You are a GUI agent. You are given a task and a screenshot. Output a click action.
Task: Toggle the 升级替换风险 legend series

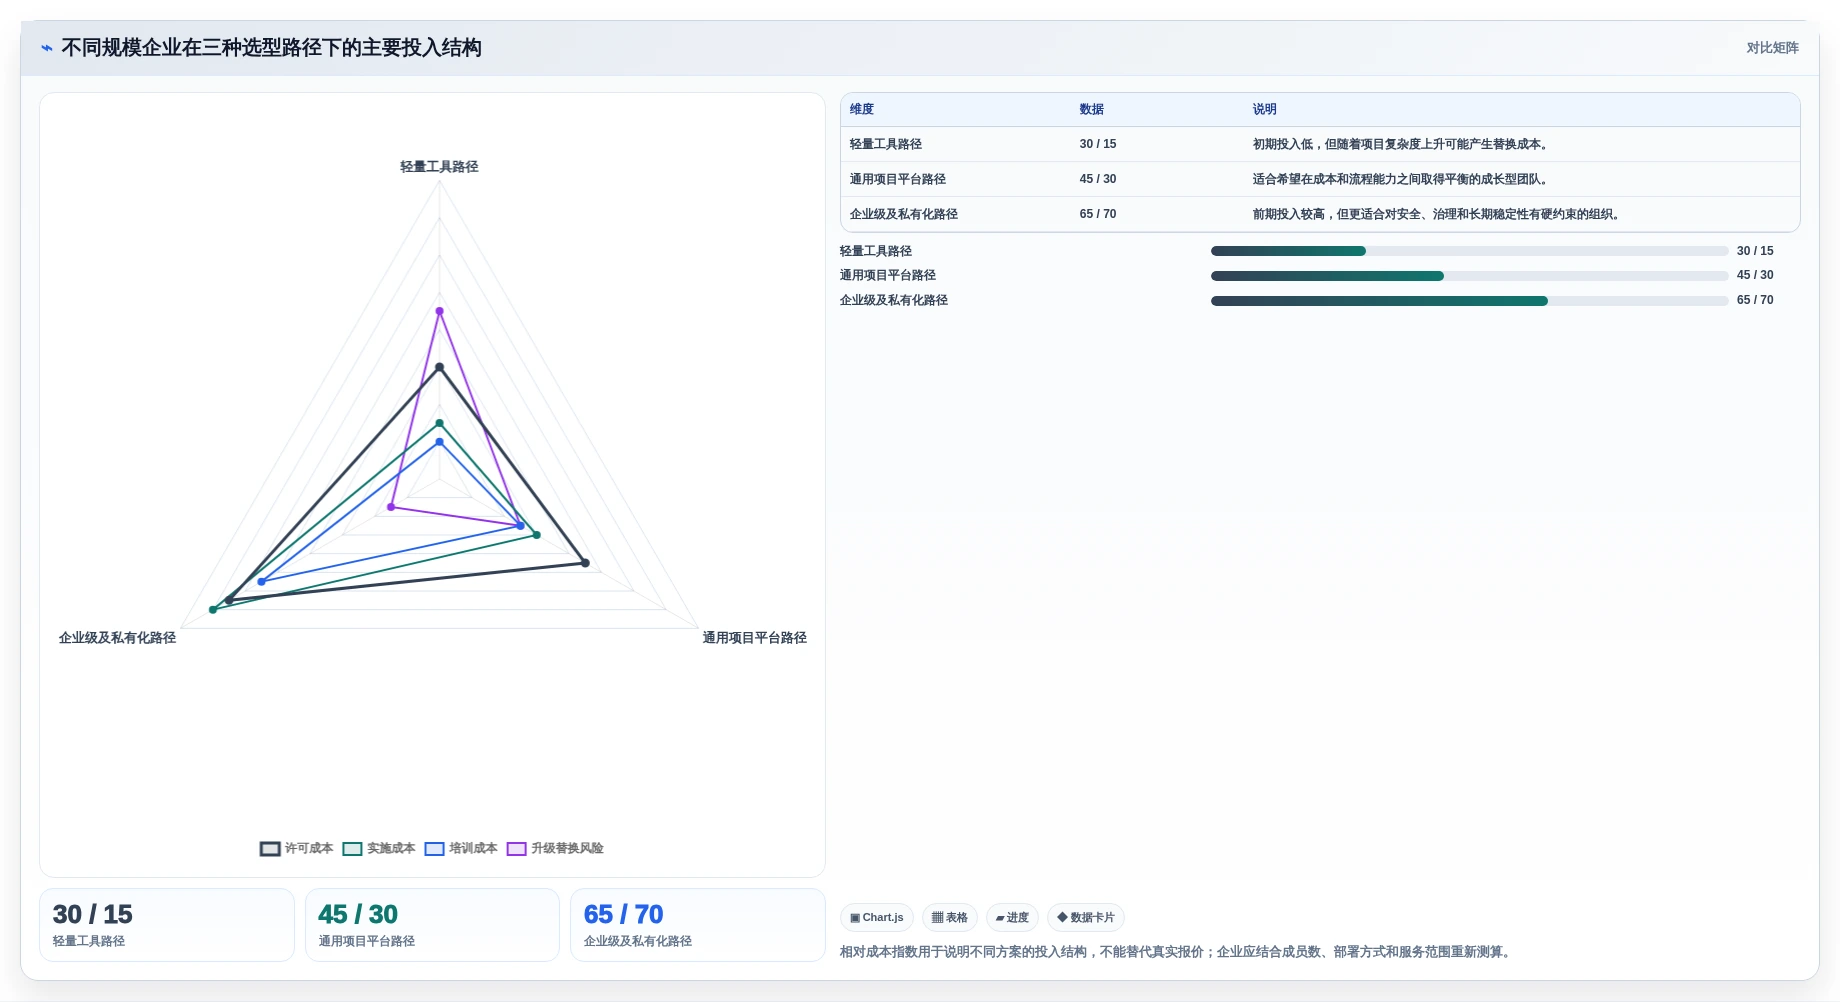pos(555,848)
